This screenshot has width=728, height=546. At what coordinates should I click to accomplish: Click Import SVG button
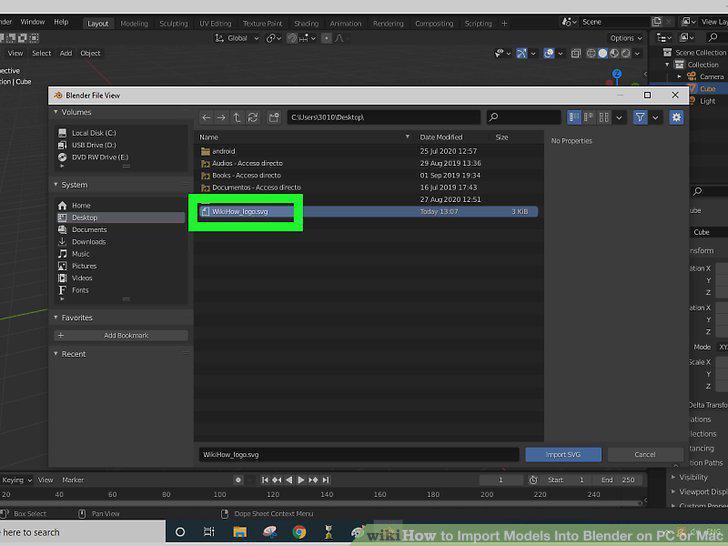[x=563, y=455]
